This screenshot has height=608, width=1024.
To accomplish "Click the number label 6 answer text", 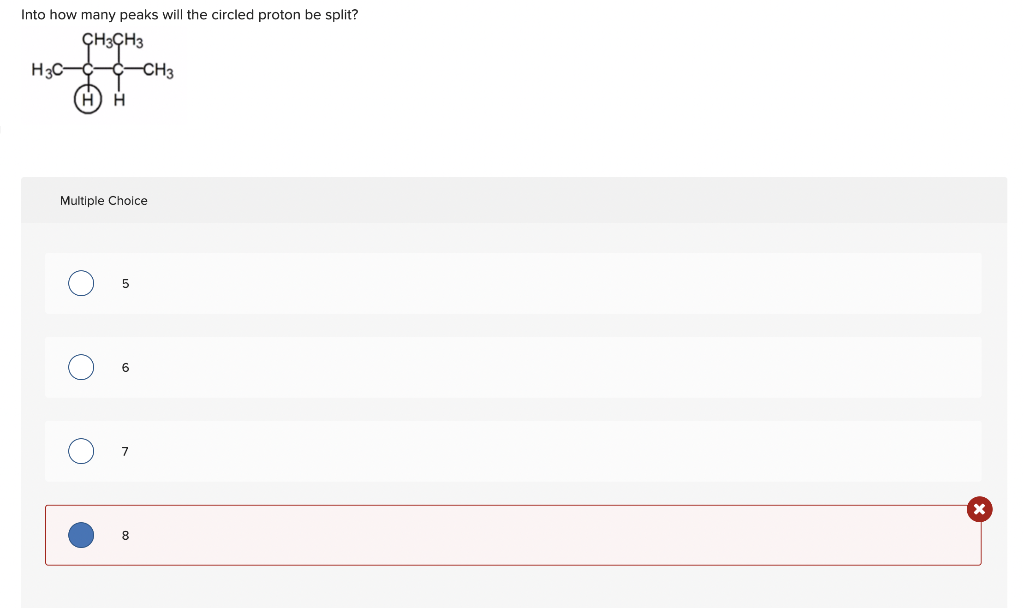I will tap(125, 368).
